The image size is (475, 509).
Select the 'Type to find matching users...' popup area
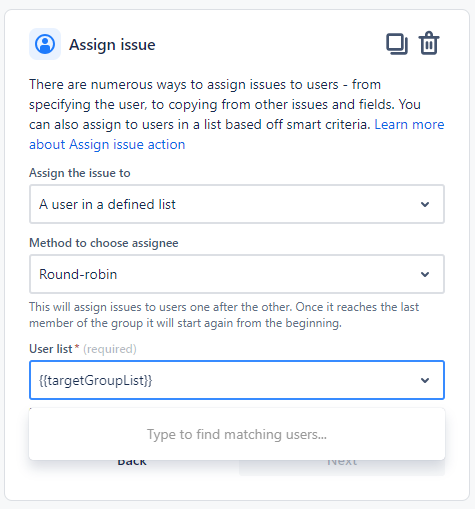237,434
